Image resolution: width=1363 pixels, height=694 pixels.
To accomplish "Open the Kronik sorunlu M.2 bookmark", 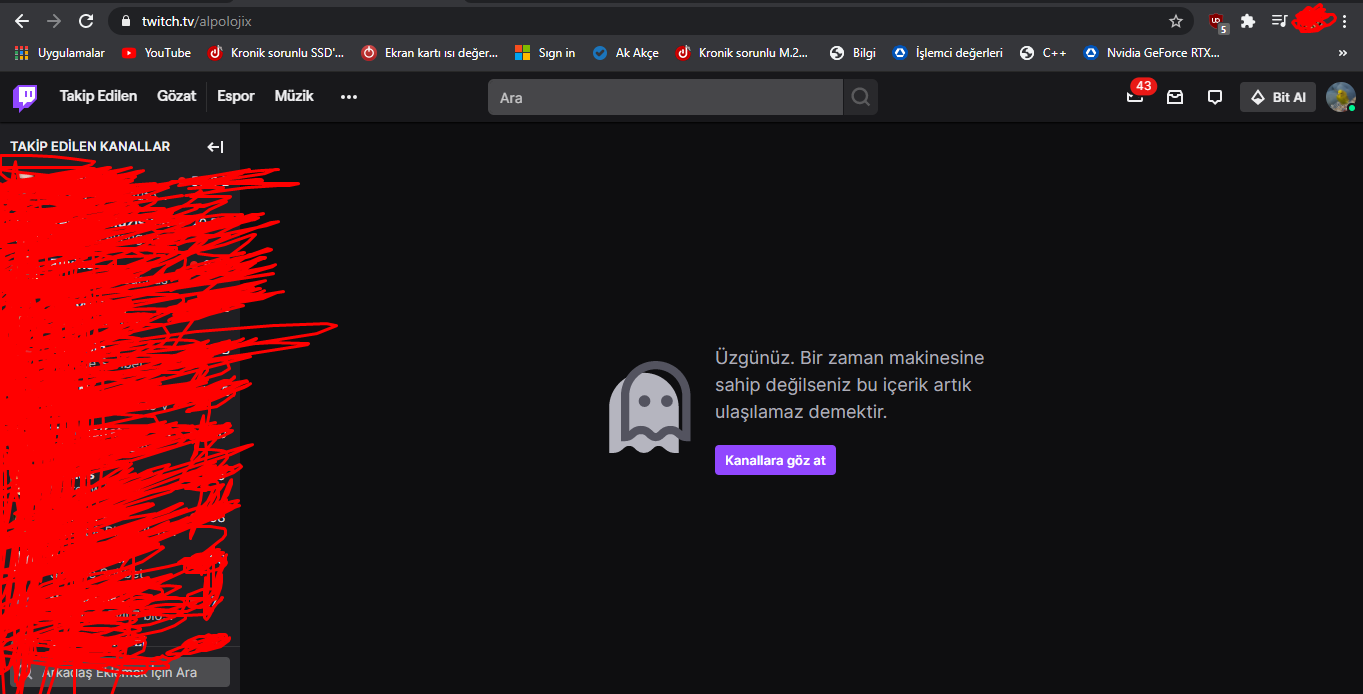I will (x=742, y=53).
